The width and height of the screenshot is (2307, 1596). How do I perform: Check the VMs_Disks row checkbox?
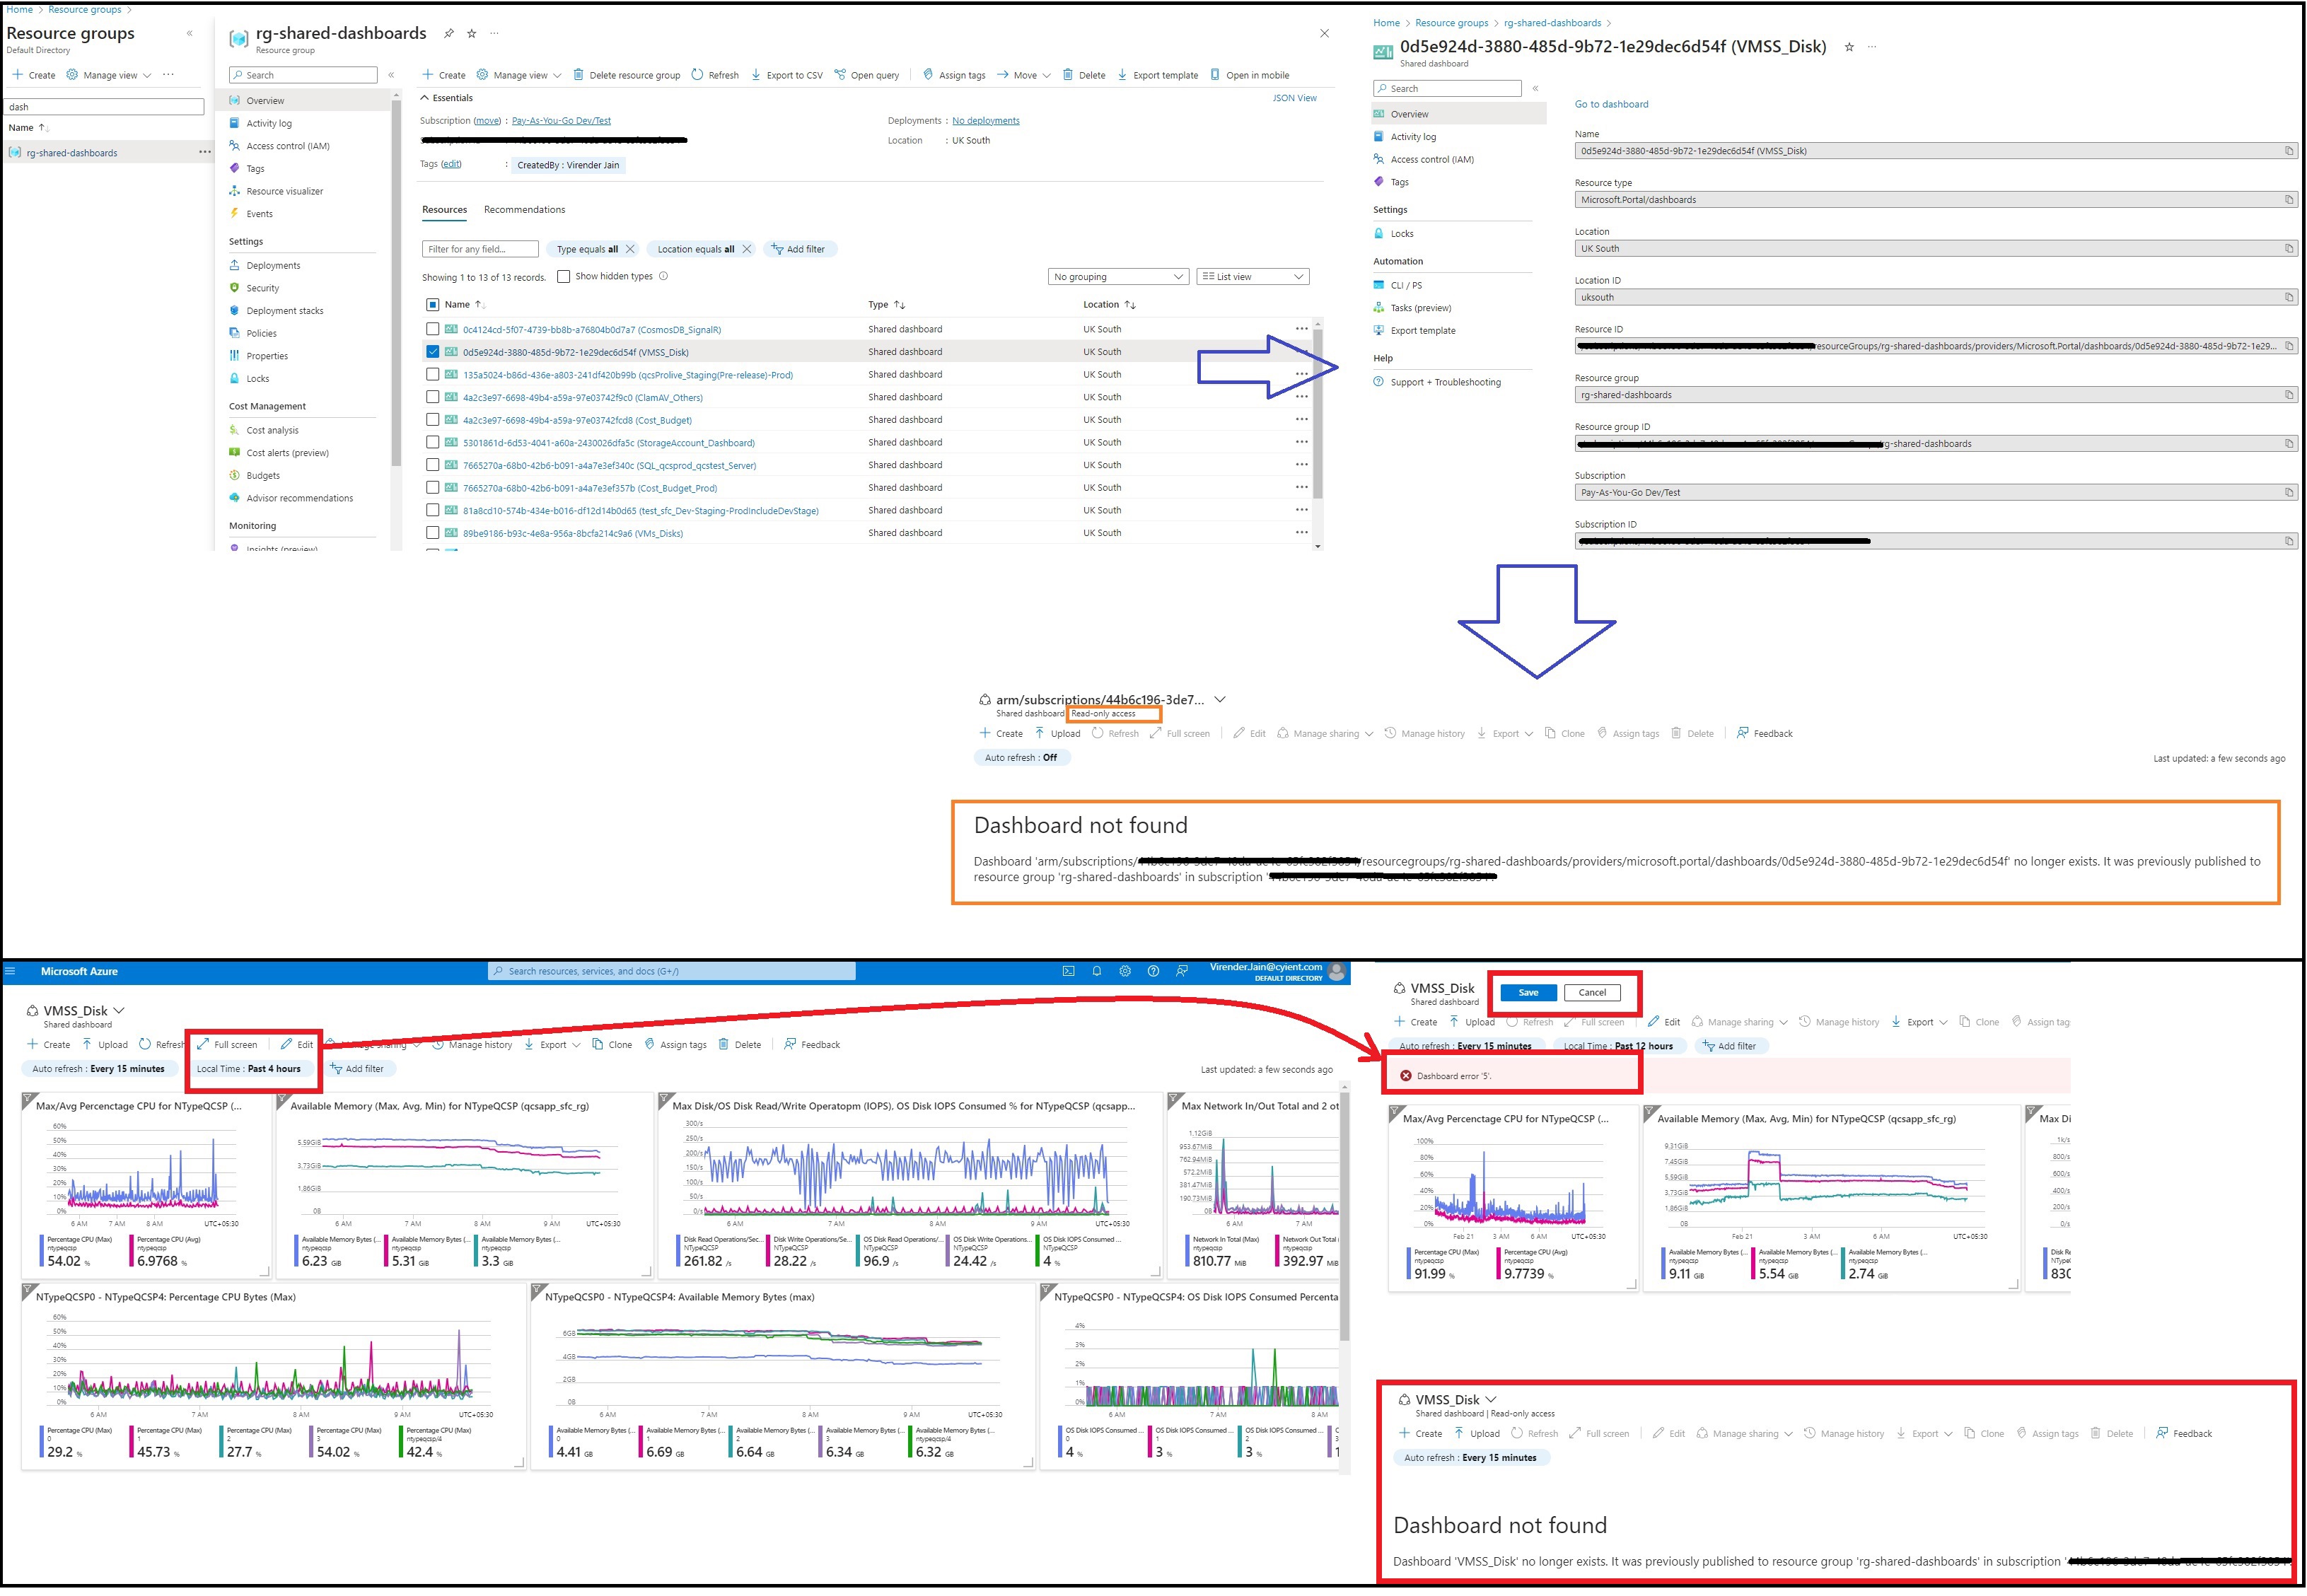(x=432, y=533)
